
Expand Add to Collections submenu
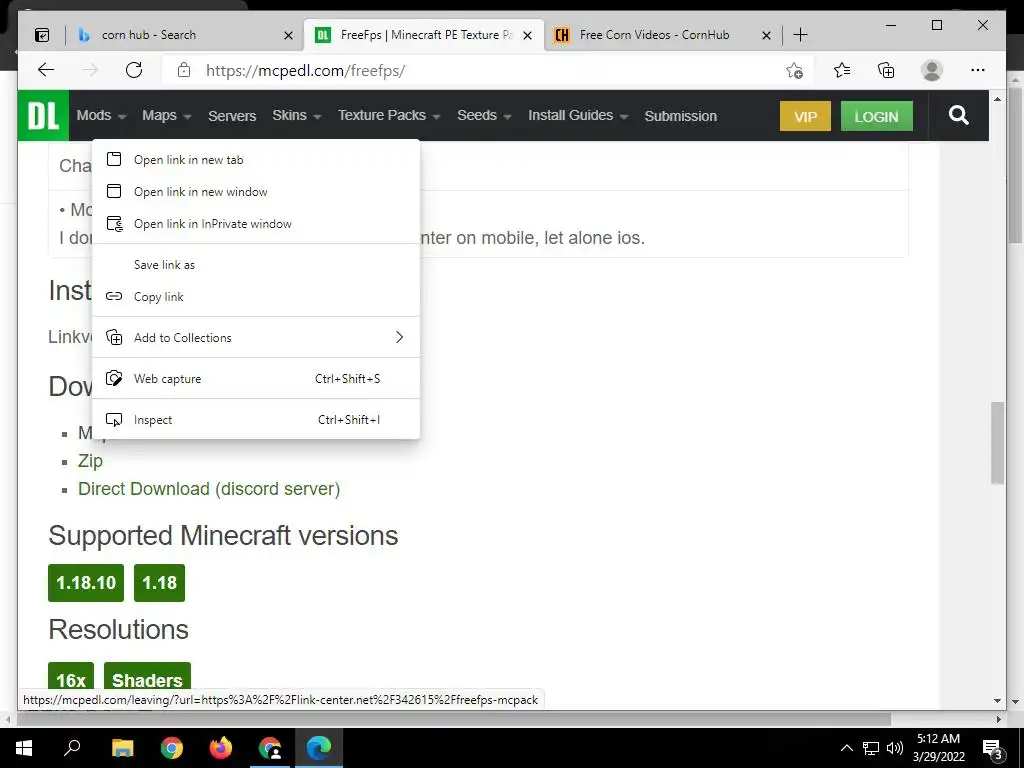click(256, 338)
